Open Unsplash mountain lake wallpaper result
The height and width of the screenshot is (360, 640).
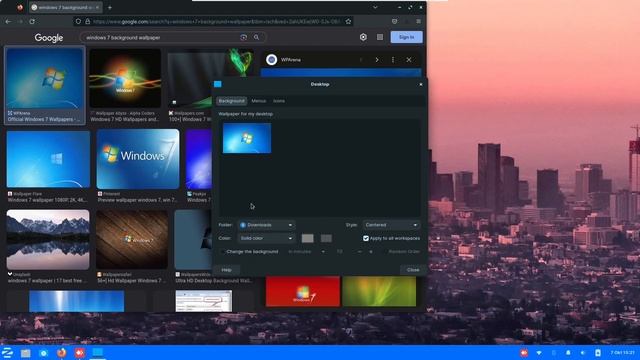[x=48, y=240]
